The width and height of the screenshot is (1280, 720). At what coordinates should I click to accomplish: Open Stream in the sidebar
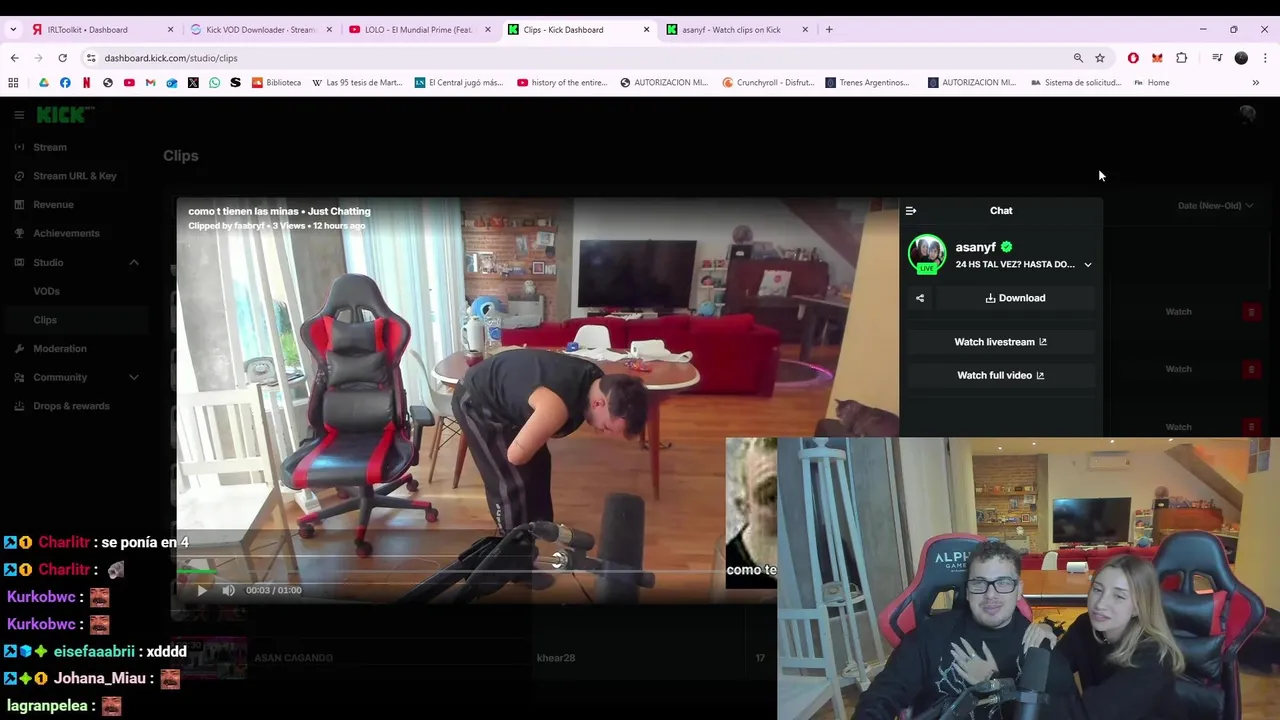click(50, 148)
